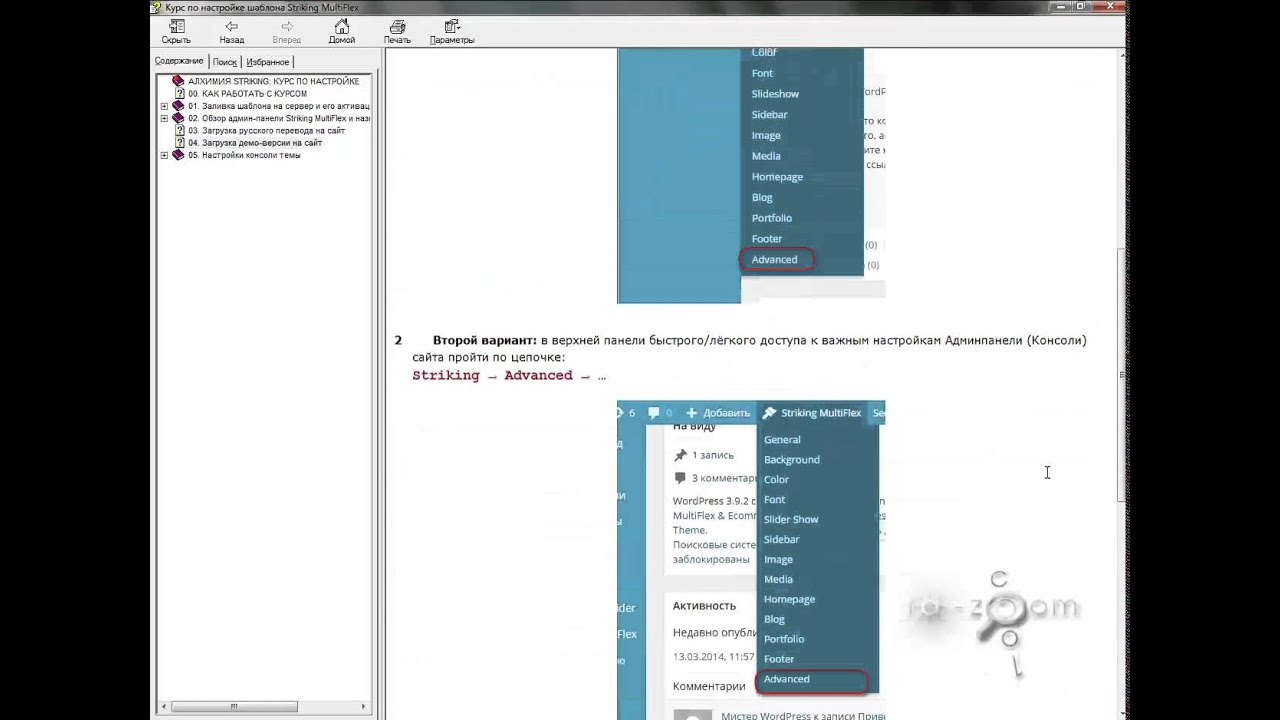Click the contents tree scroll-right arrow
This screenshot has height=720, width=1280.
click(363, 707)
